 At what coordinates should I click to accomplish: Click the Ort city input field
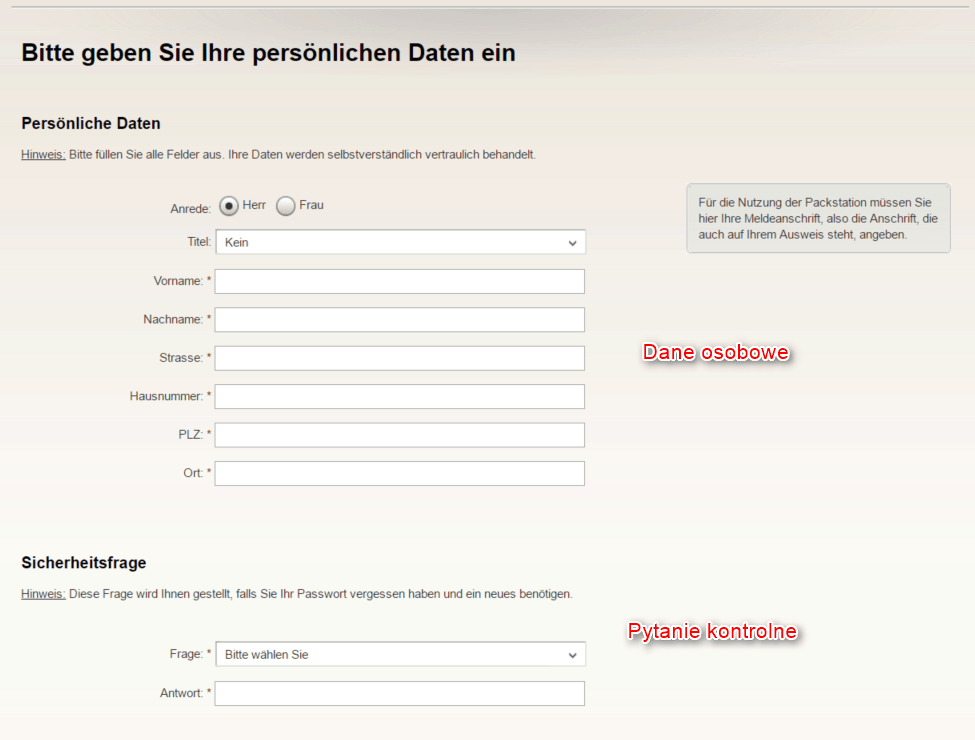[x=399, y=473]
